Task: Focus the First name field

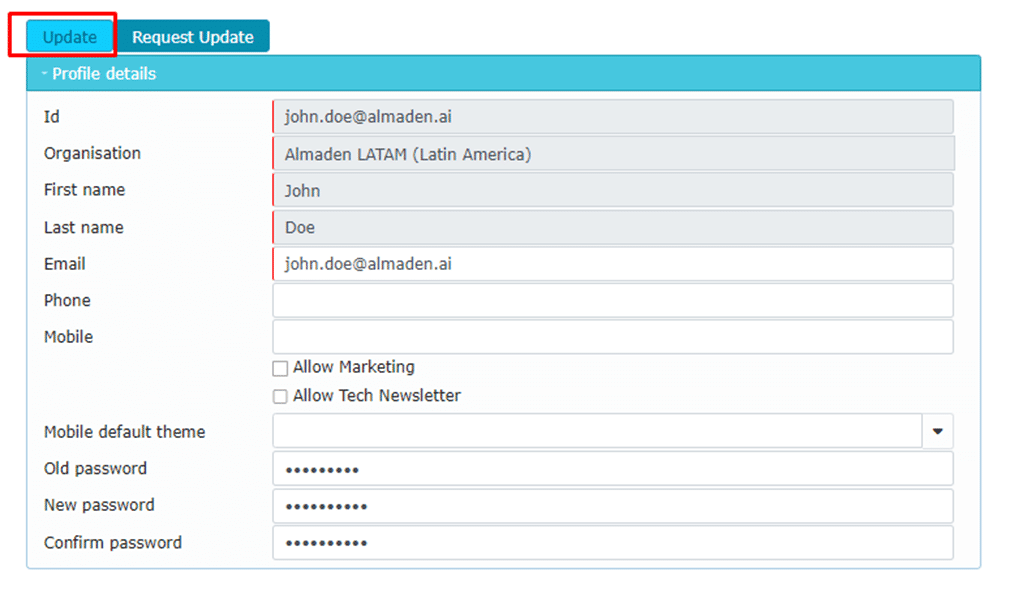Action: [612, 190]
